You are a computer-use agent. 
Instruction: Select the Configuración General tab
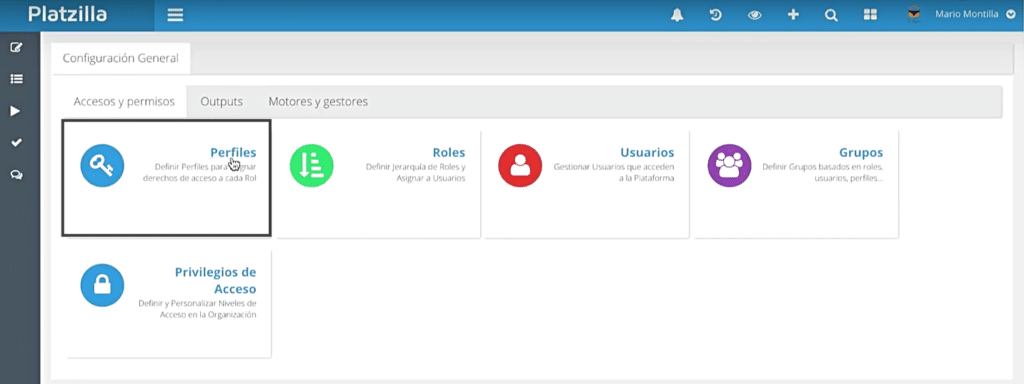pos(121,58)
